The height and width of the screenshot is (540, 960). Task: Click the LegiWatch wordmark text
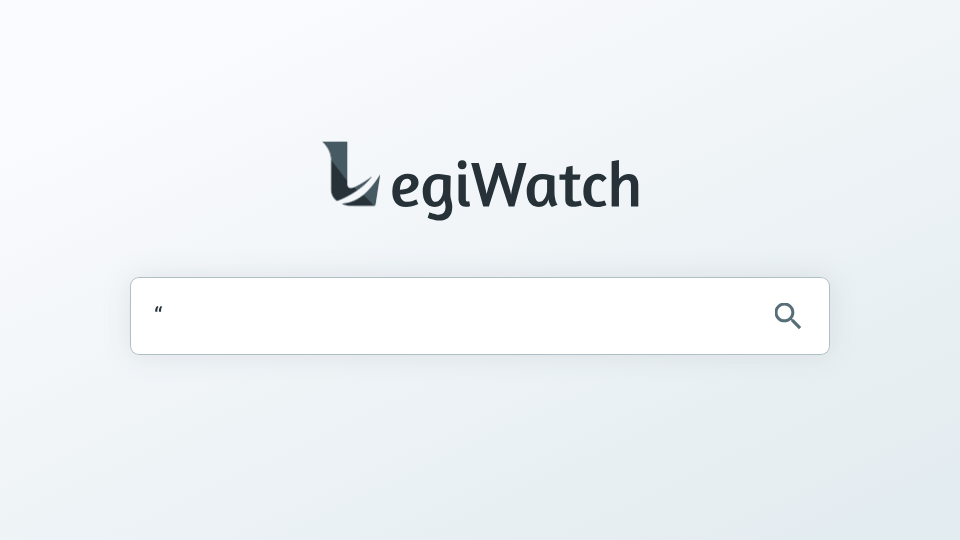click(515, 189)
